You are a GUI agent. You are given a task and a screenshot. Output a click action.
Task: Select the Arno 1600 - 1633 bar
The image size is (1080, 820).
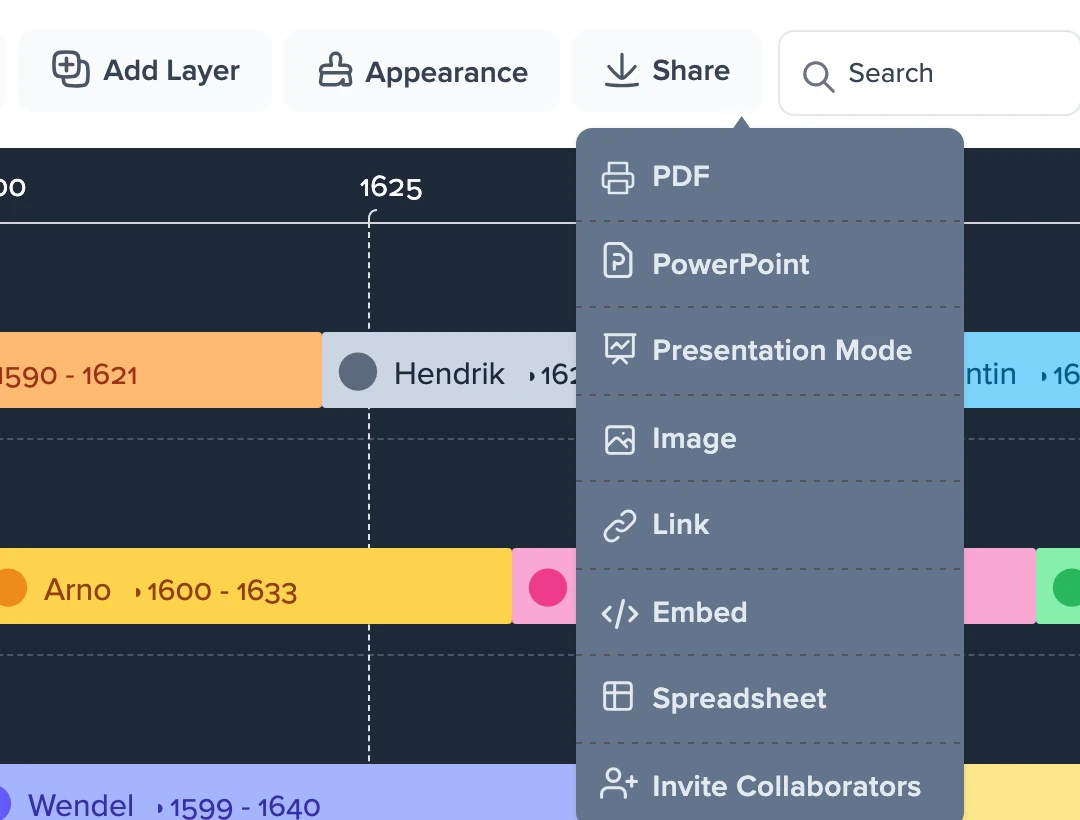(256, 586)
